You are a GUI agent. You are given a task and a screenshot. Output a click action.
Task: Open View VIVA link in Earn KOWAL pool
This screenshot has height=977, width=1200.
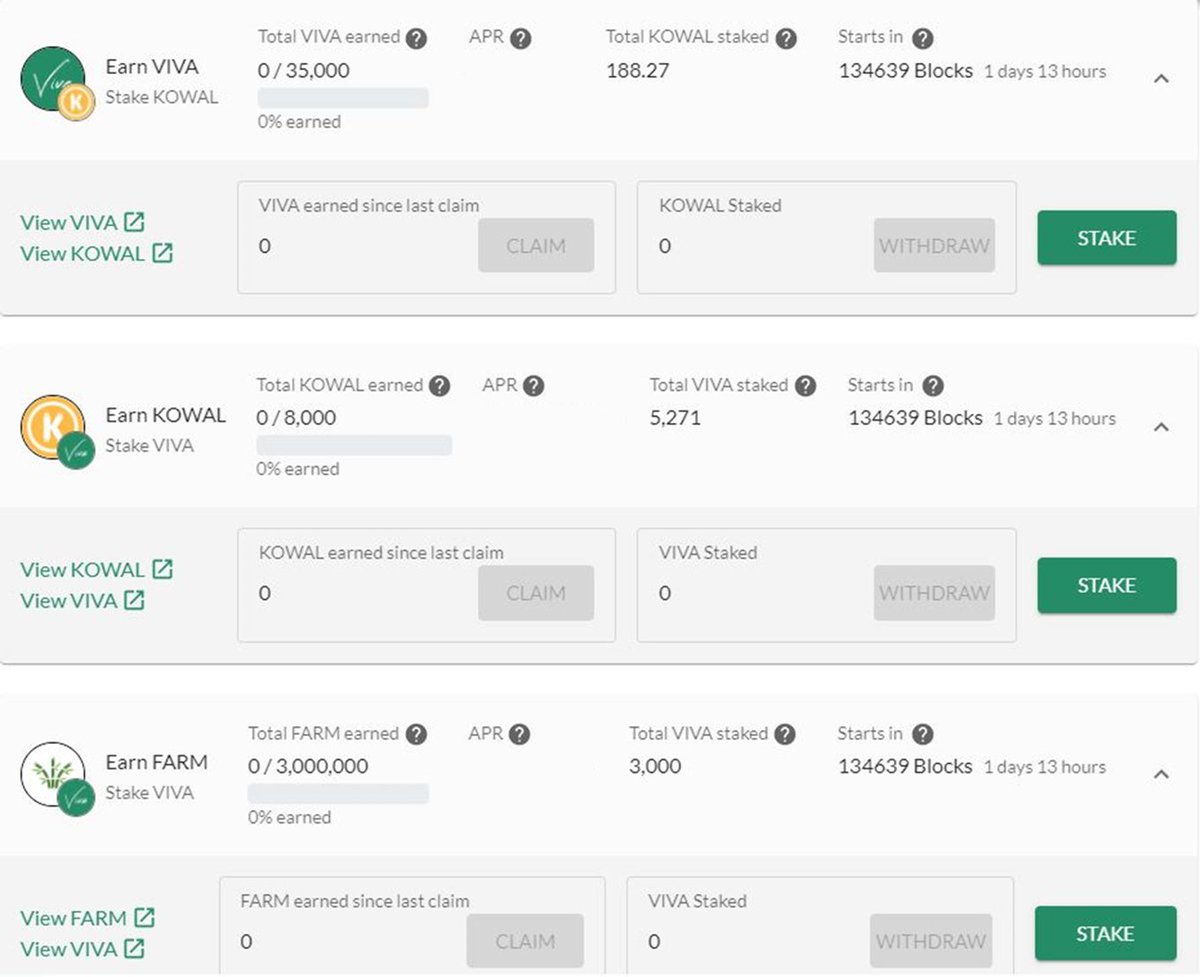tap(82, 600)
